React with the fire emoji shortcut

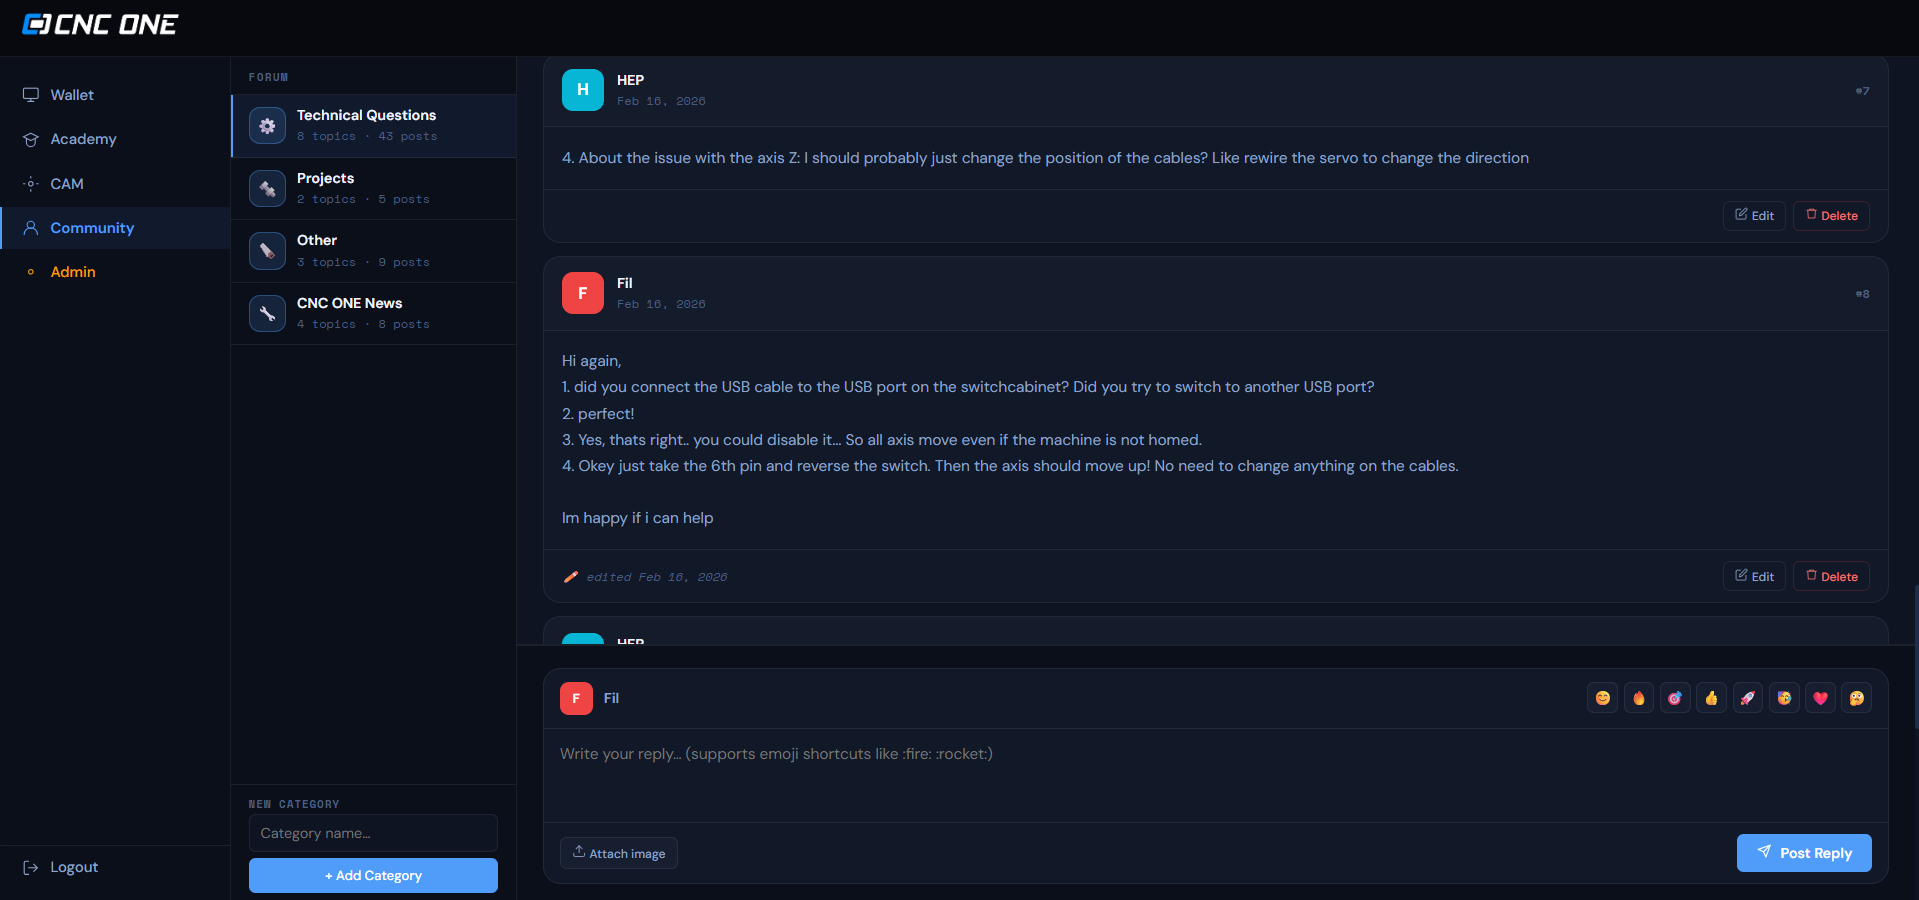1638,697
